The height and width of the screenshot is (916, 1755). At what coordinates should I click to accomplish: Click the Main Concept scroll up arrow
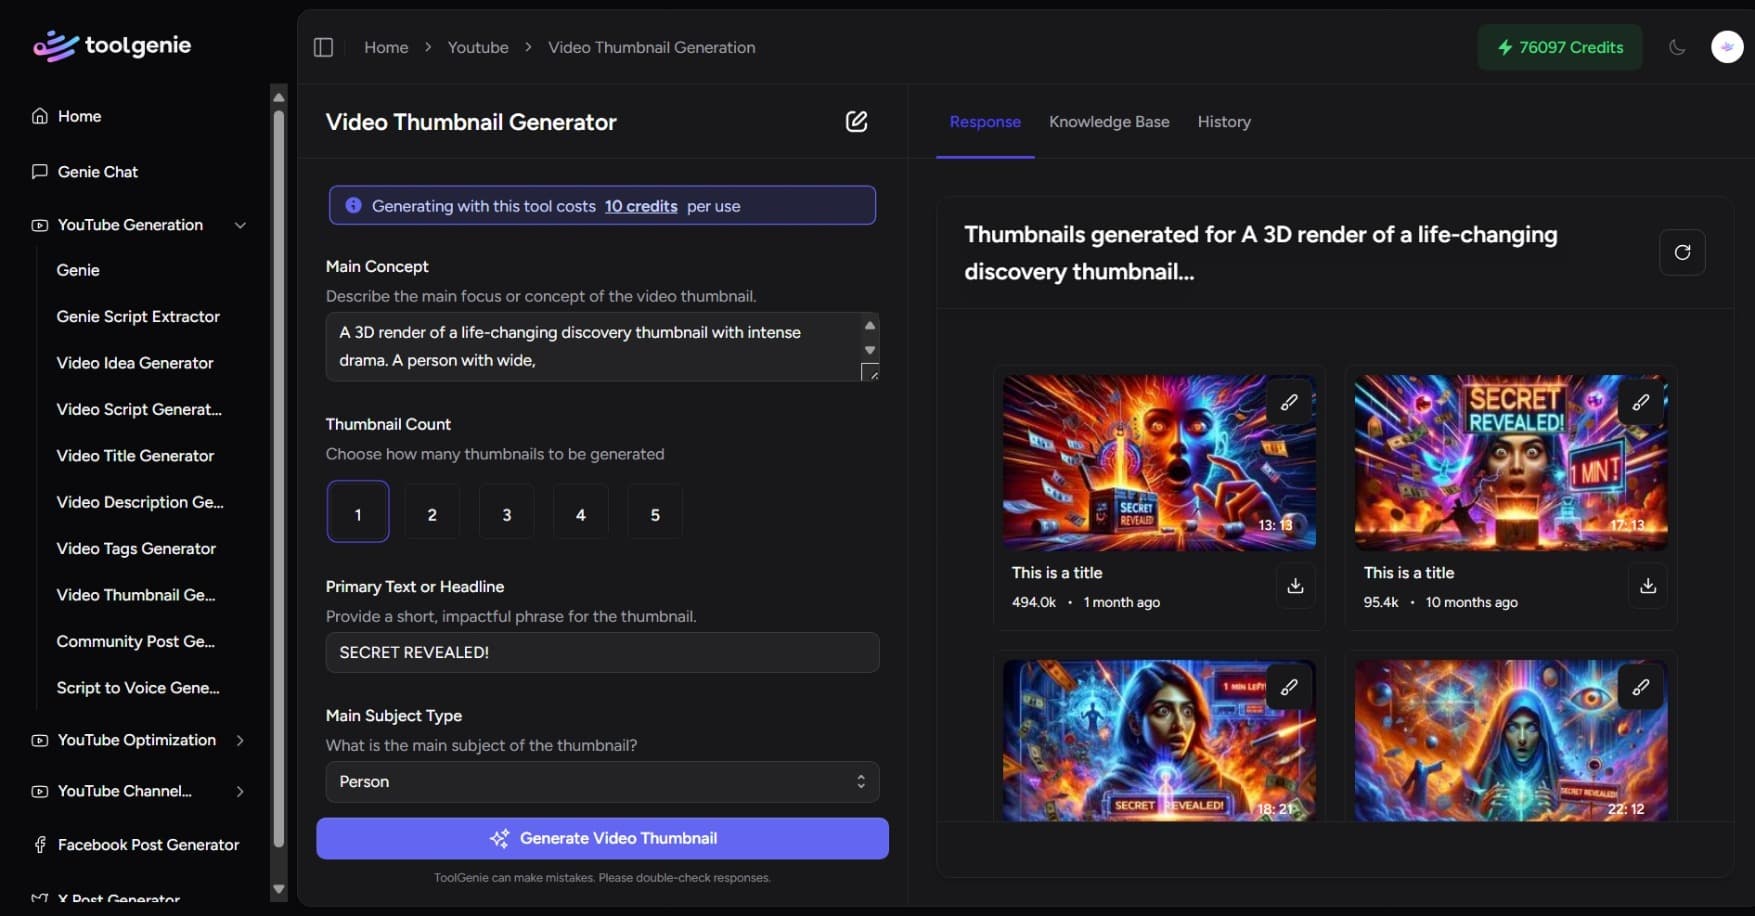coord(870,325)
